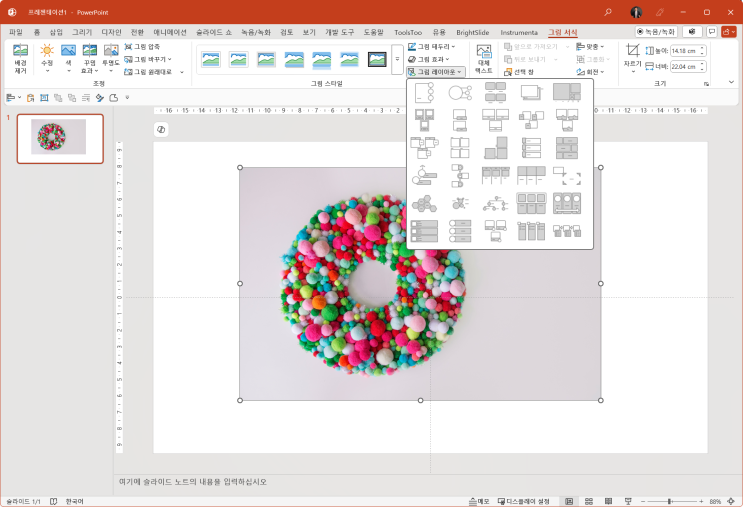Click the zoom slider handle in status bar
The width and height of the screenshot is (743, 507).
670,501
